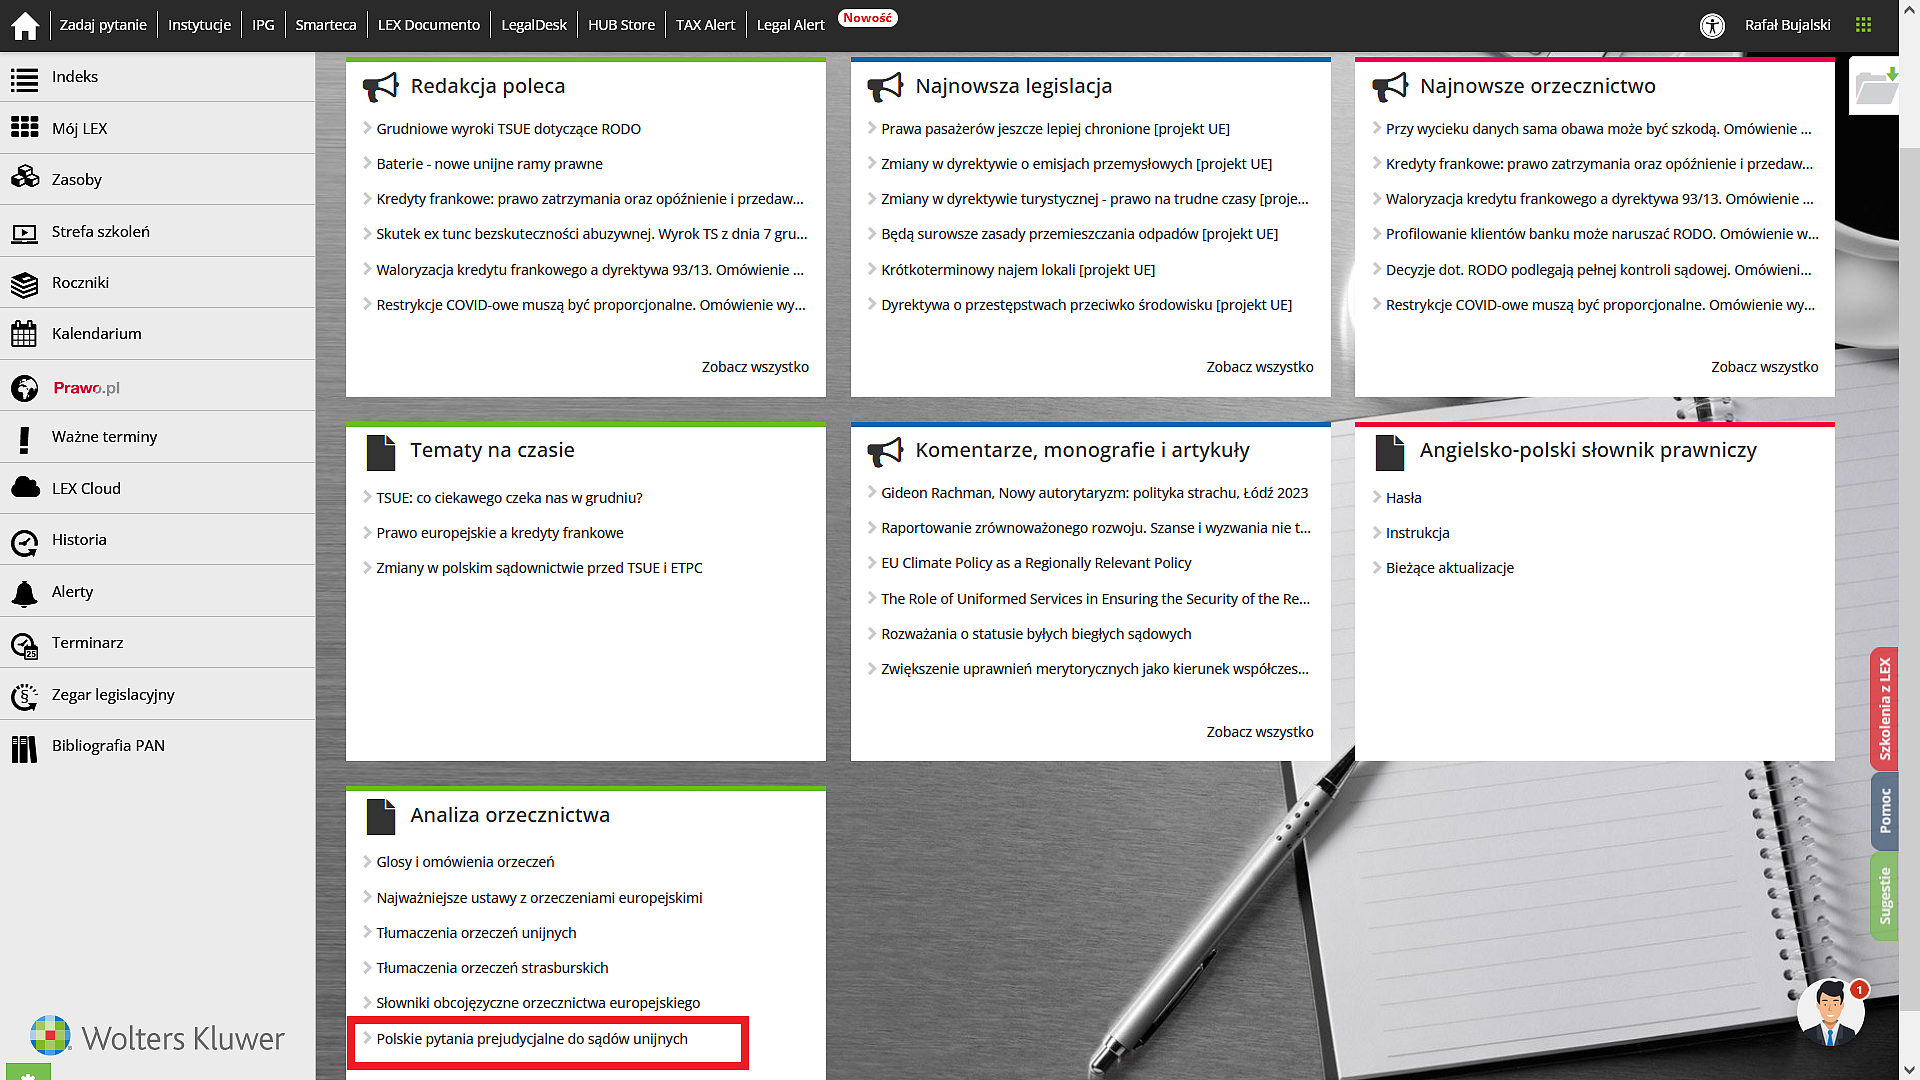This screenshot has width=1920, height=1080.
Task: Select the Szkolenia z LEX side tab
Action: [x=1884, y=708]
